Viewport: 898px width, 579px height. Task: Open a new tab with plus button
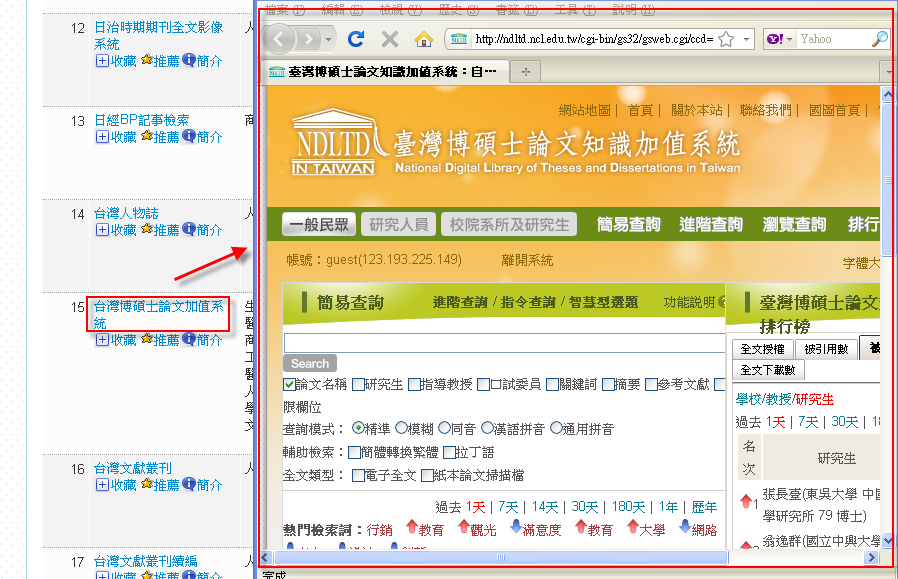pos(526,72)
